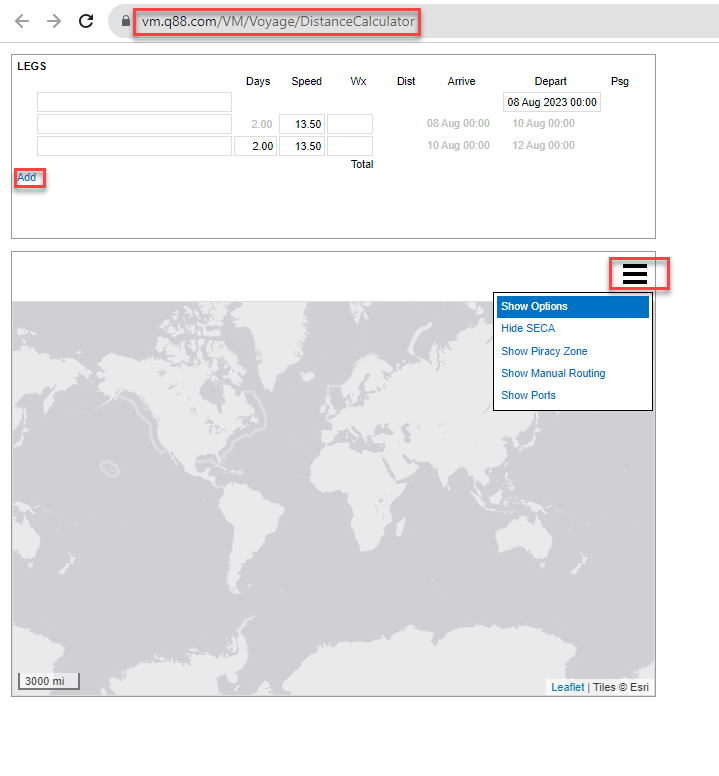719x776 pixels.
Task: Click the second leg Speed field
Action: tap(301, 124)
